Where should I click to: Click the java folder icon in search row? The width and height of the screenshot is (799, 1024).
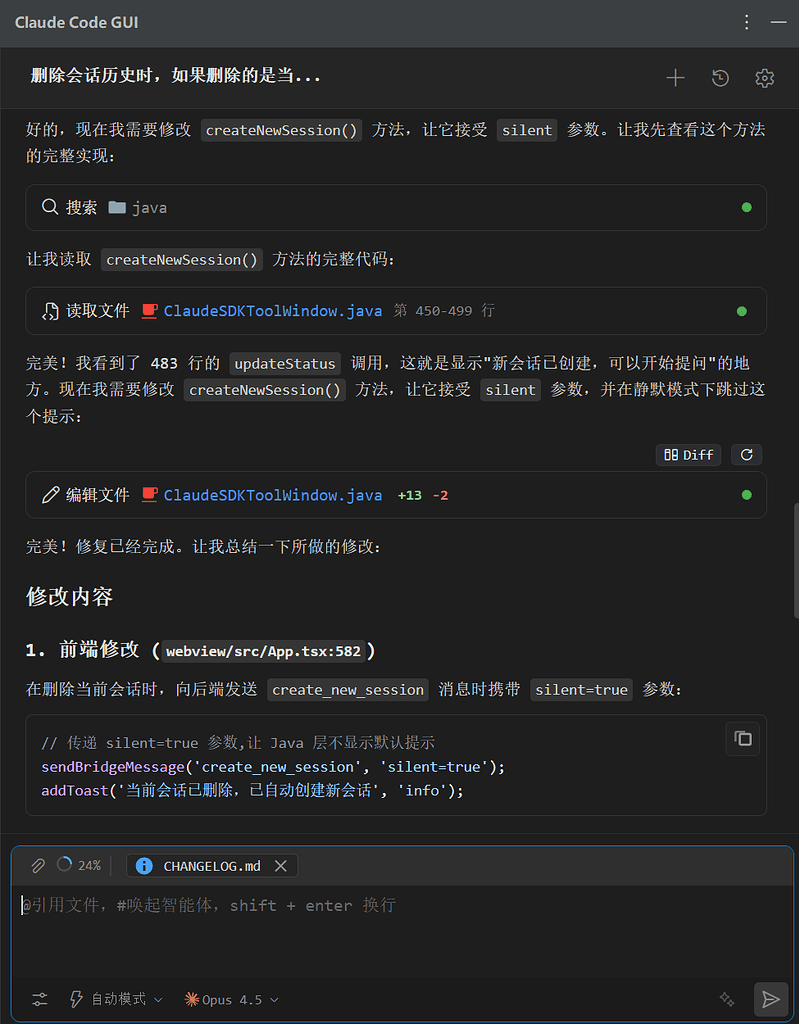point(117,207)
